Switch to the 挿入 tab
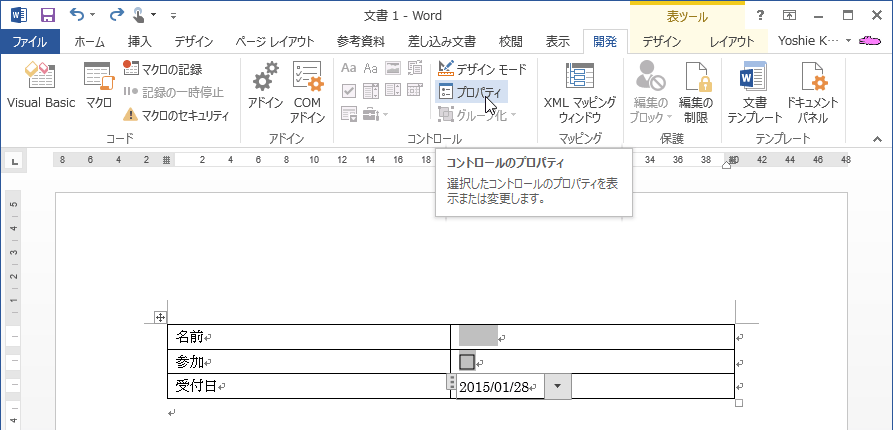The height and width of the screenshot is (430, 893). pos(140,42)
